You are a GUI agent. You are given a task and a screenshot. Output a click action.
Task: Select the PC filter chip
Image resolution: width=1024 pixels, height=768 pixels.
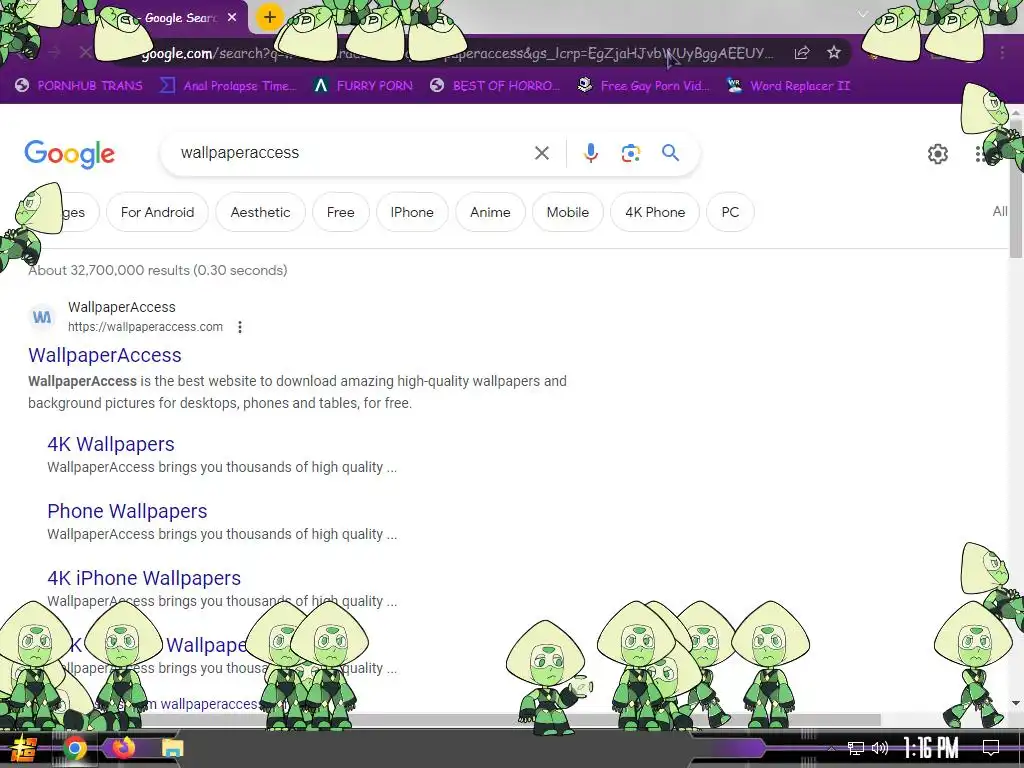tap(730, 212)
